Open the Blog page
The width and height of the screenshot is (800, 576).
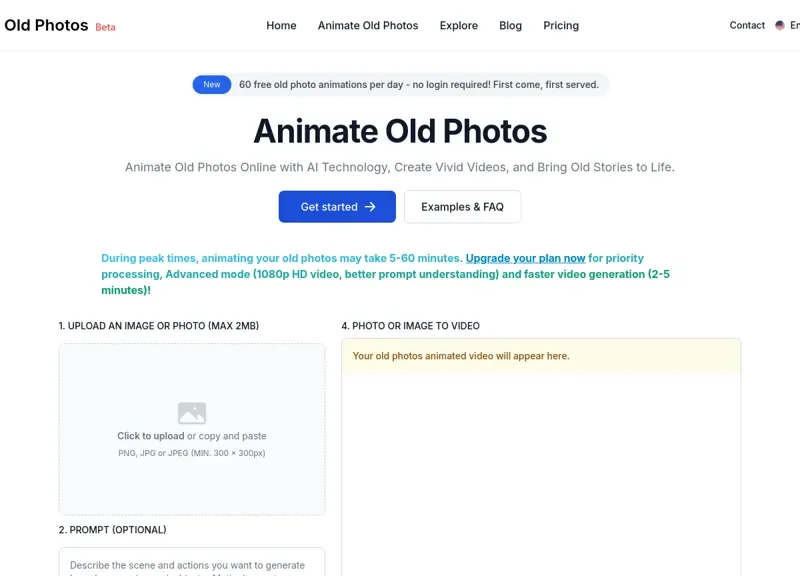coord(510,26)
